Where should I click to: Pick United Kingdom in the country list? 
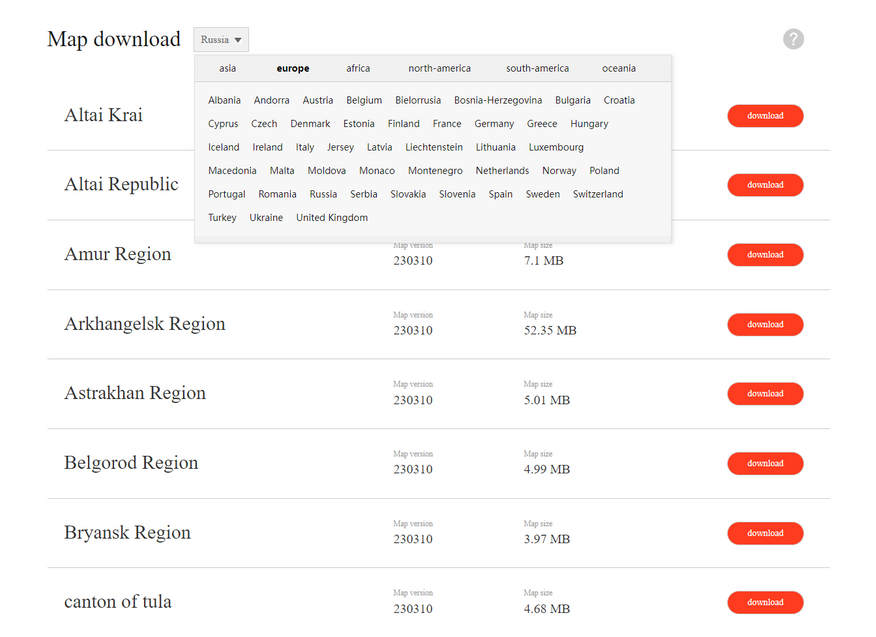coord(332,218)
